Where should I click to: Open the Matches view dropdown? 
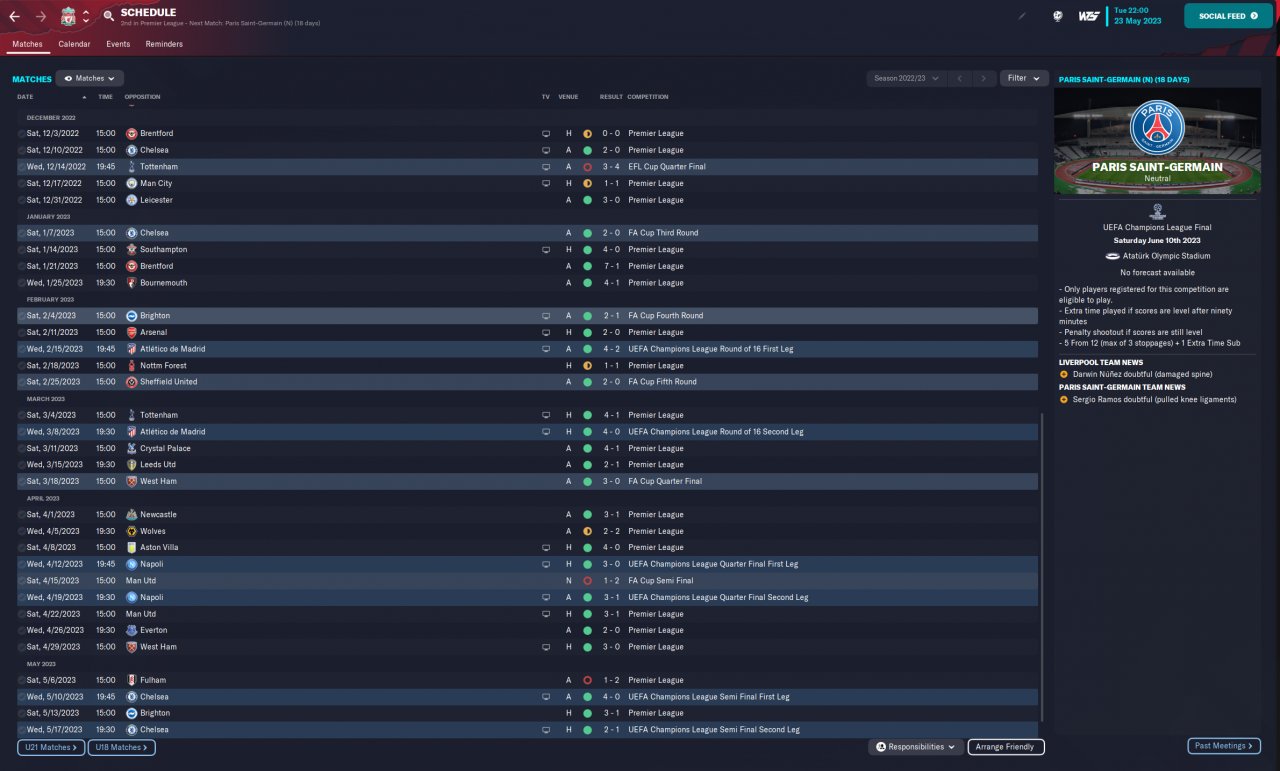pyautogui.click(x=90, y=78)
